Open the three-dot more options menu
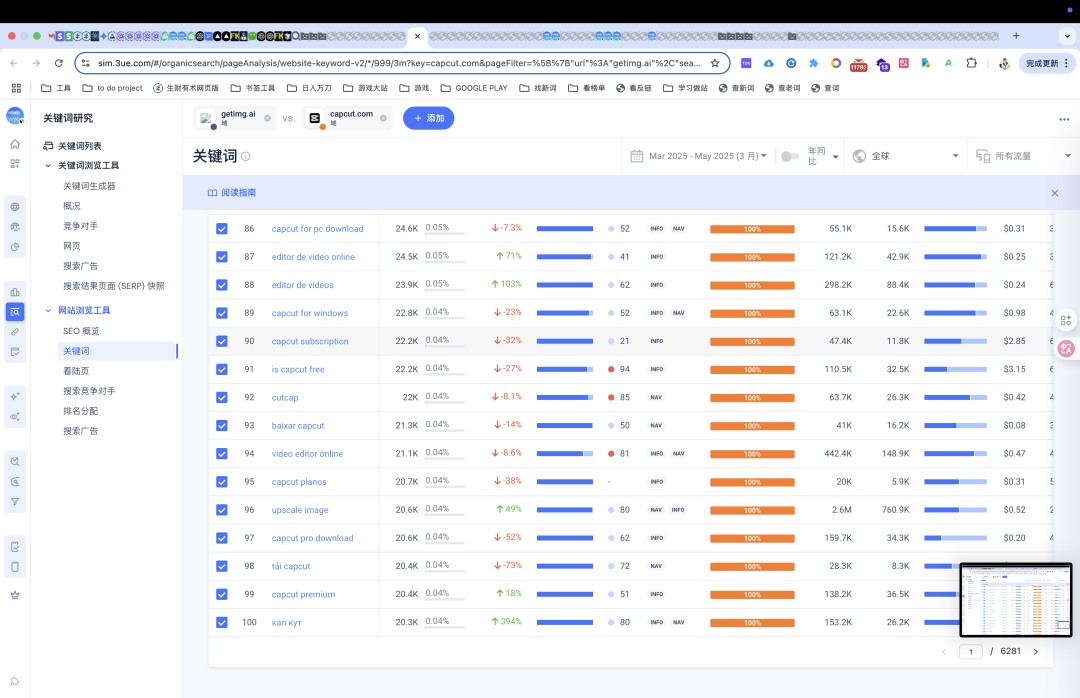 click(x=1064, y=119)
